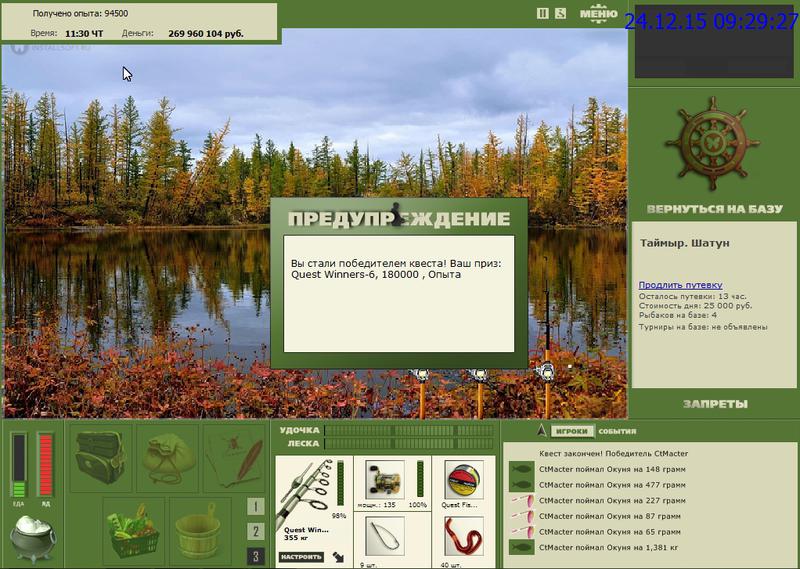Click Рыбаков на базе: 4 text
The image size is (800, 569).
pos(678,315)
